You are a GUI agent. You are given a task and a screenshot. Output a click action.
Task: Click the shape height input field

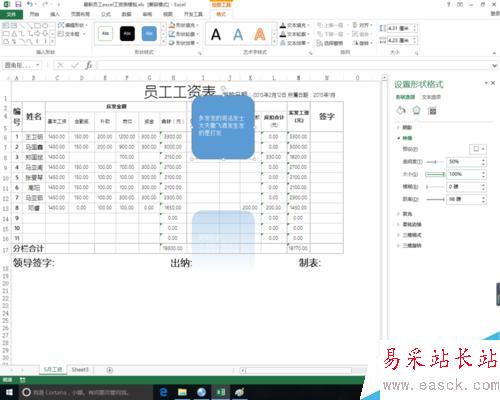pos(400,29)
